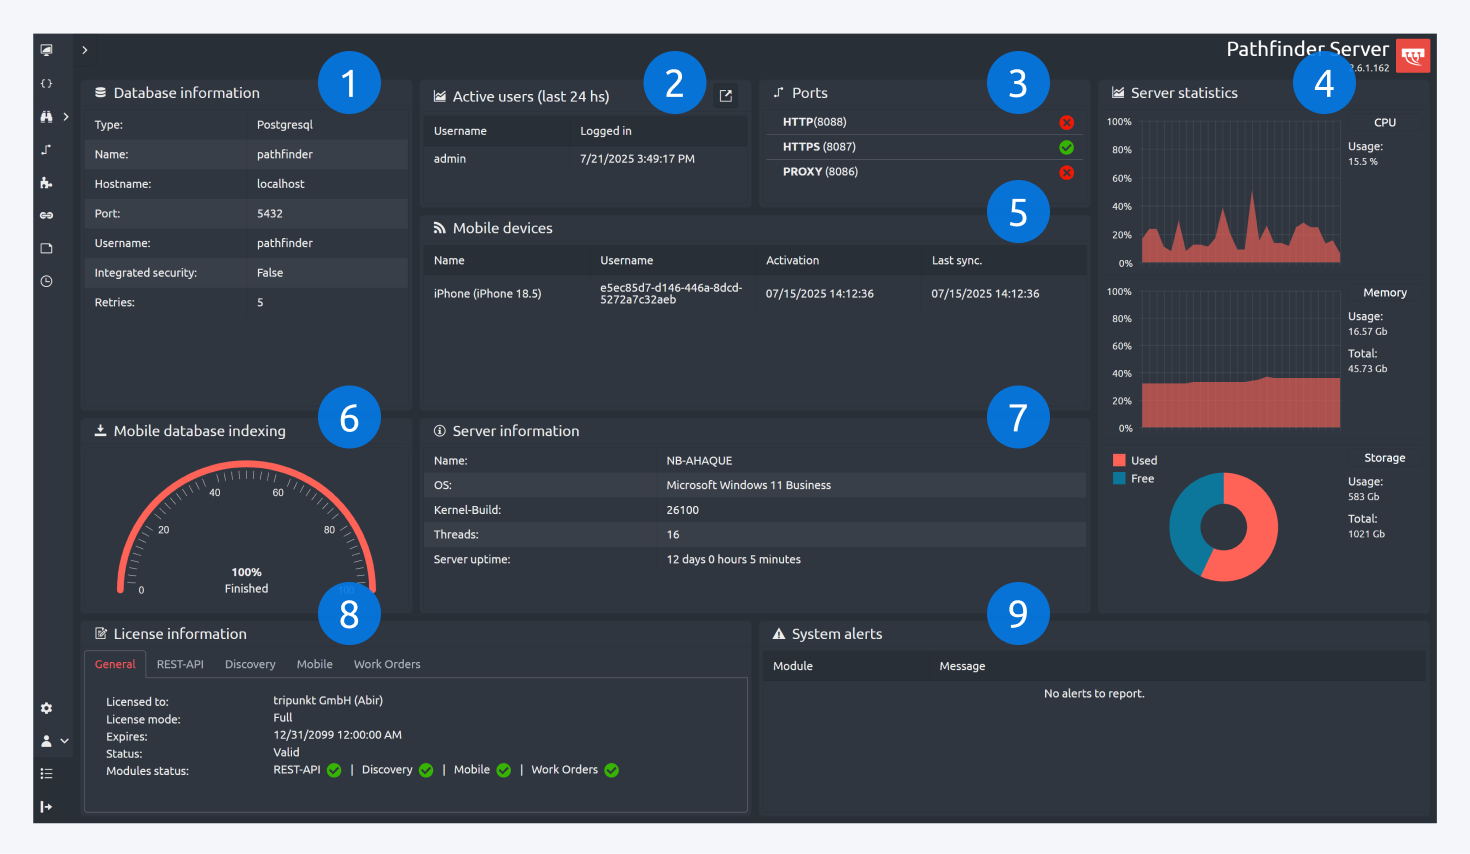The image size is (1470, 854).
Task: Expand the collapsed sidebar with the top chevron
Action: point(84,49)
